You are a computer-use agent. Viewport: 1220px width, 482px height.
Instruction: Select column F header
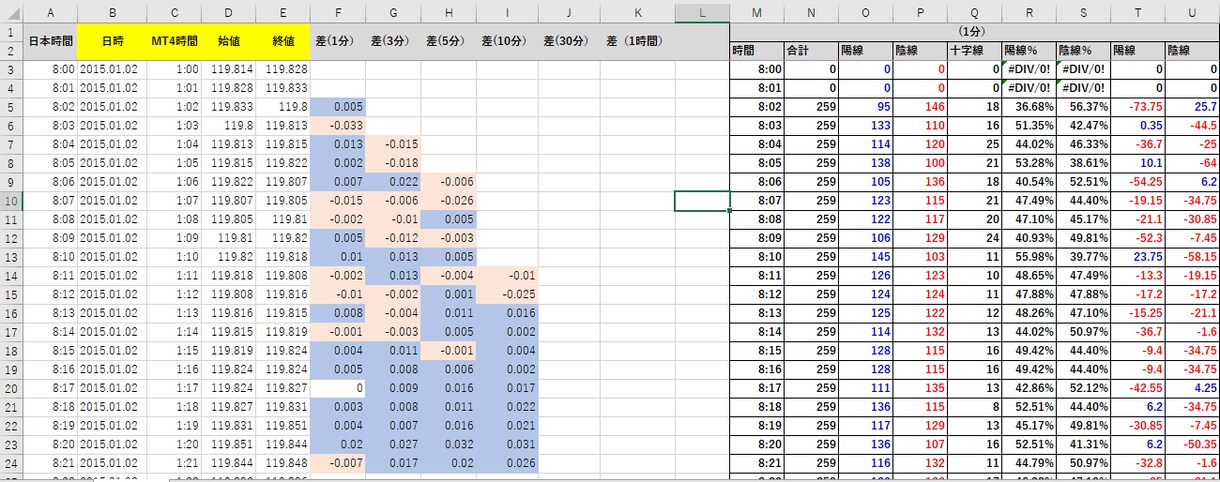[338, 12]
